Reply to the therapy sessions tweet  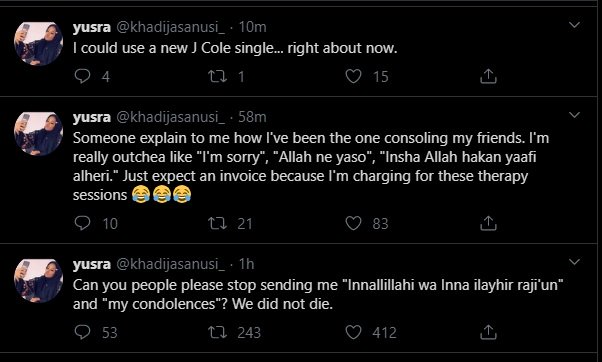(x=82, y=223)
